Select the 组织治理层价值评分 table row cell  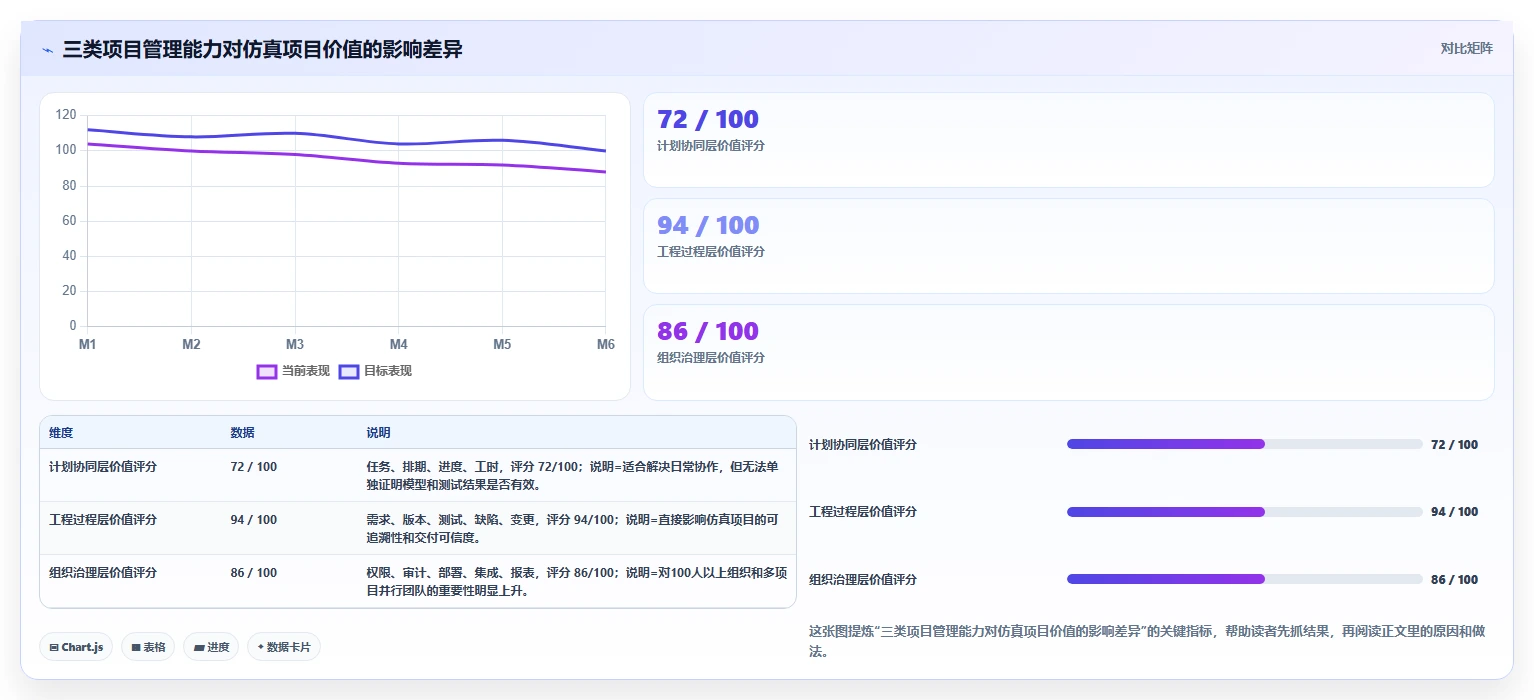coord(103,573)
